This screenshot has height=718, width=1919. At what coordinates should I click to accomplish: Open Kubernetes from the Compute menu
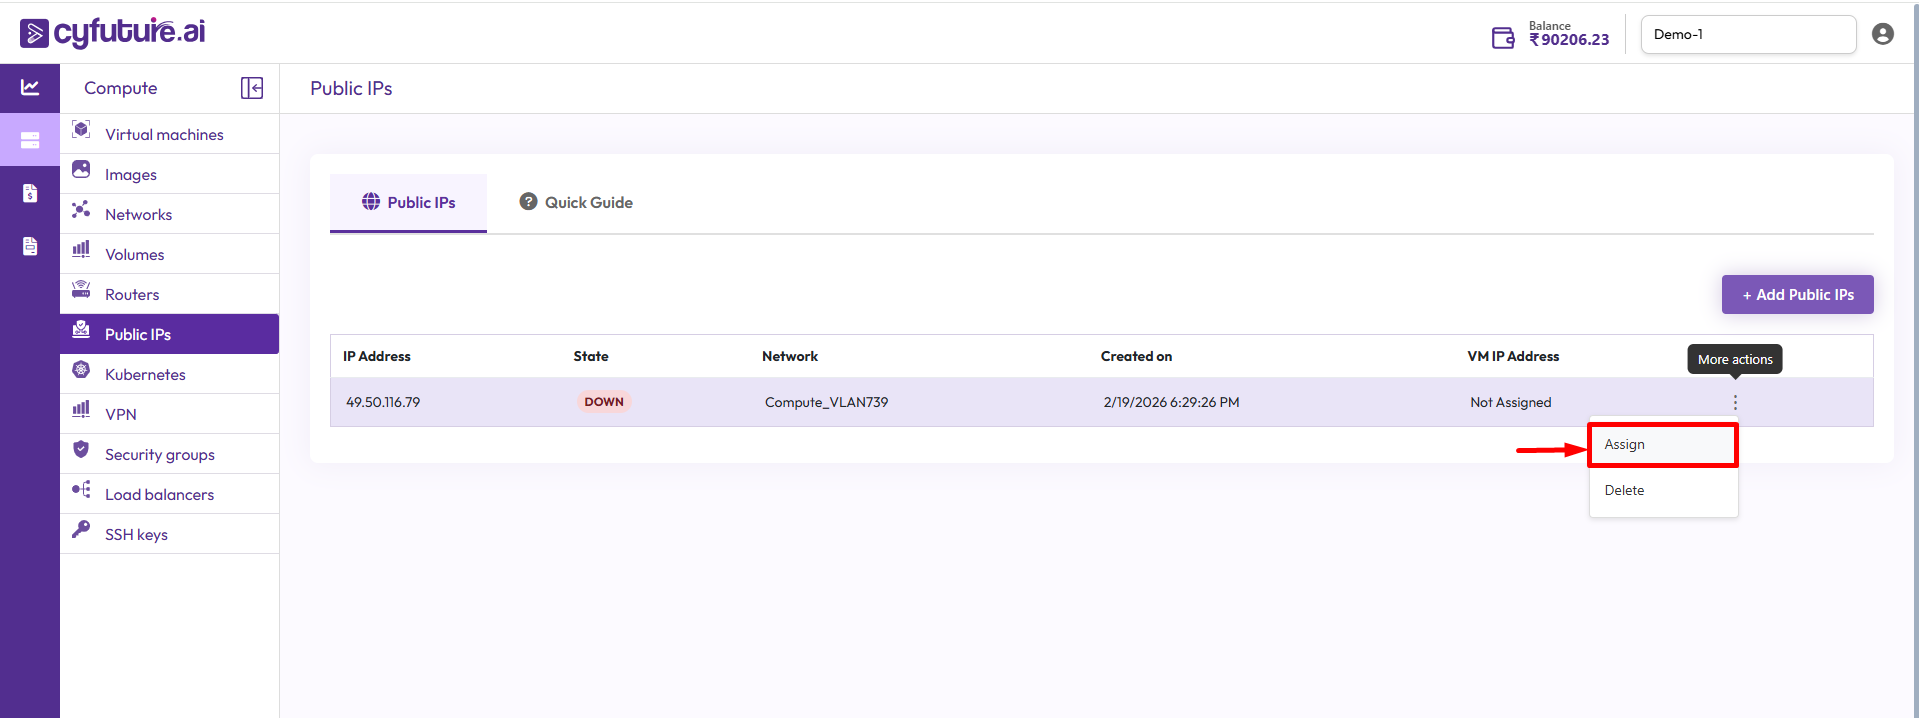(x=145, y=374)
